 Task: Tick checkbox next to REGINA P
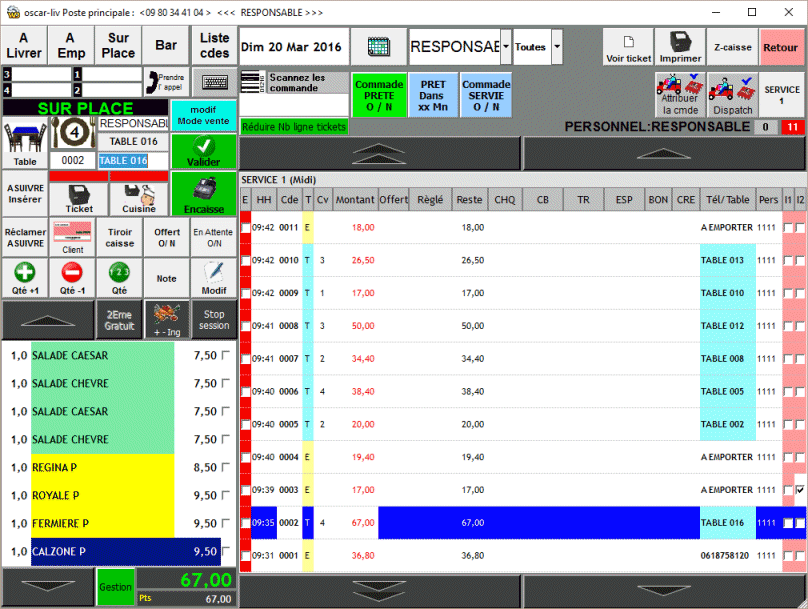[x=225, y=467]
